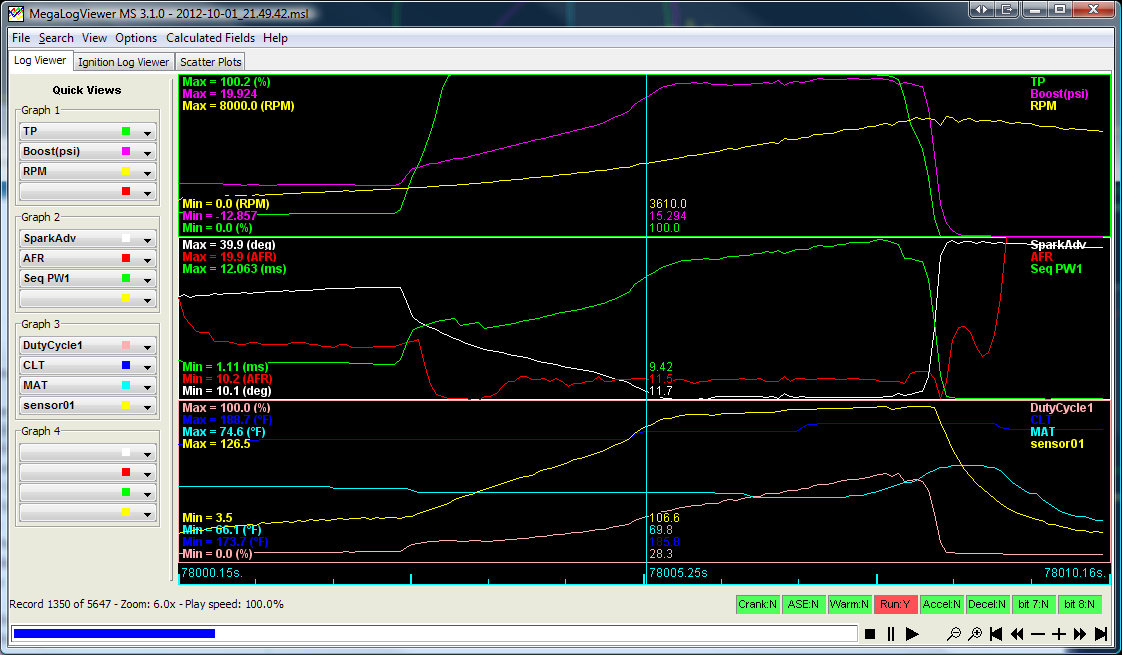
Task: Switch to the Log Viewer tab
Action: tap(40, 61)
